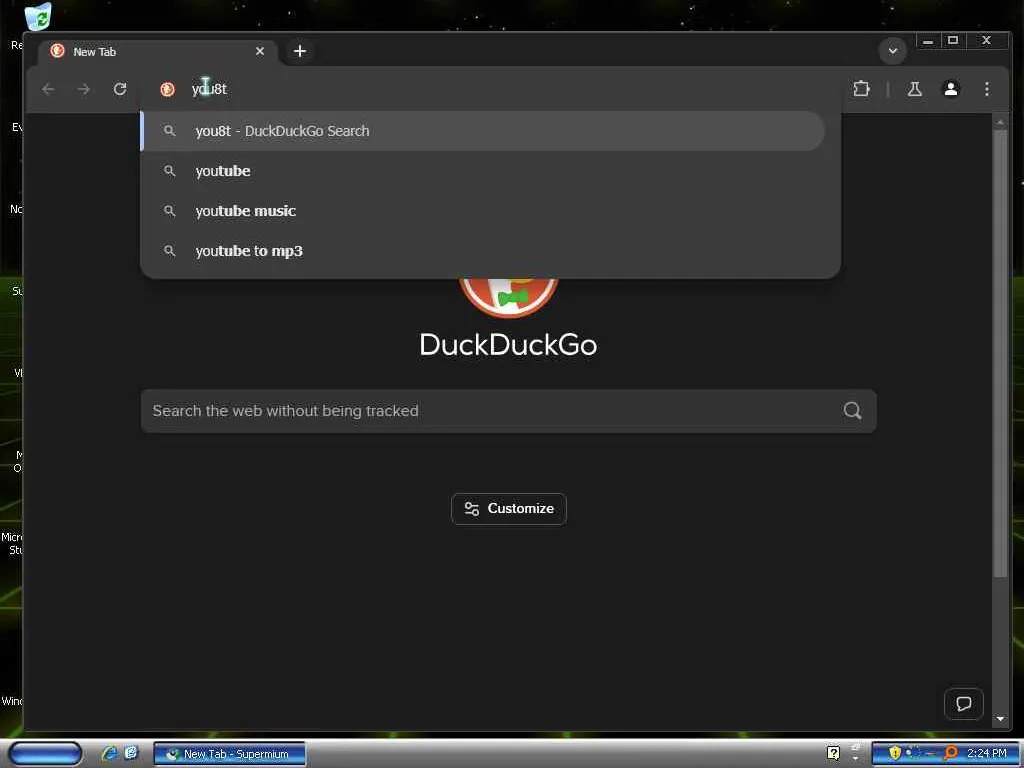This screenshot has width=1024, height=768.
Task: Reload the page
Action: [120, 89]
